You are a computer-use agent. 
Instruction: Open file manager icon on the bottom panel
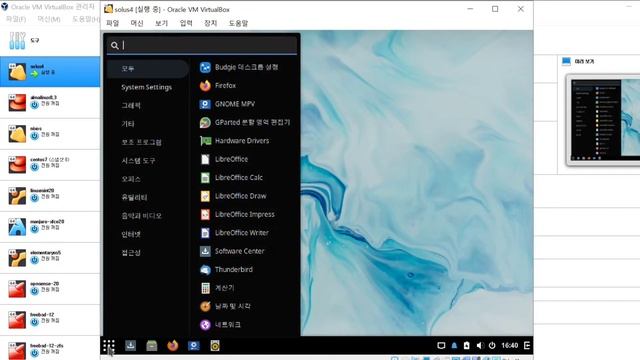152,346
